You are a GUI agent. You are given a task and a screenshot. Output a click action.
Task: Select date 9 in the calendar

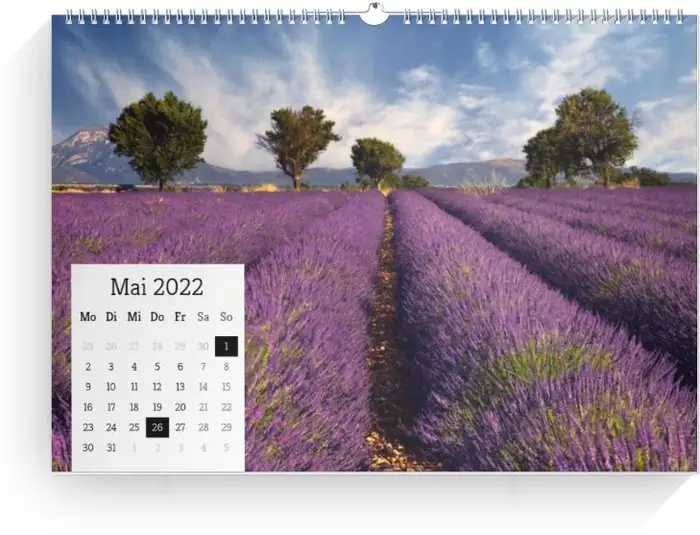pyautogui.click(x=88, y=387)
